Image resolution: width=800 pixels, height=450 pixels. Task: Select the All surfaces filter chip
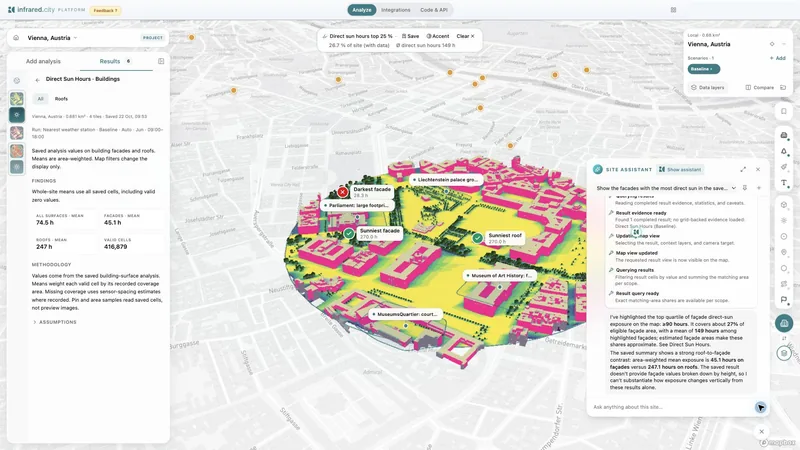[x=40, y=99]
